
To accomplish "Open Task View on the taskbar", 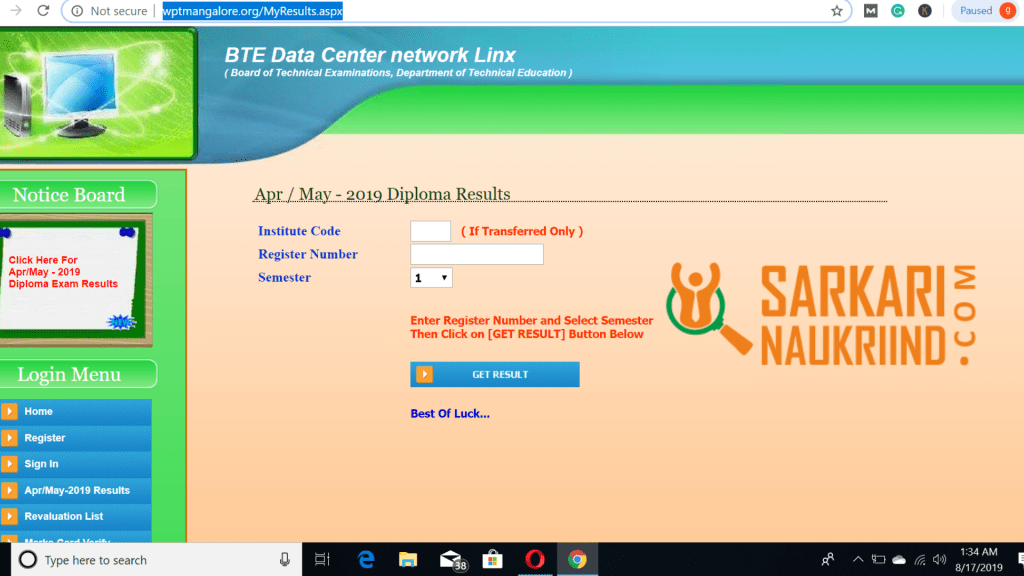I will pos(322,560).
